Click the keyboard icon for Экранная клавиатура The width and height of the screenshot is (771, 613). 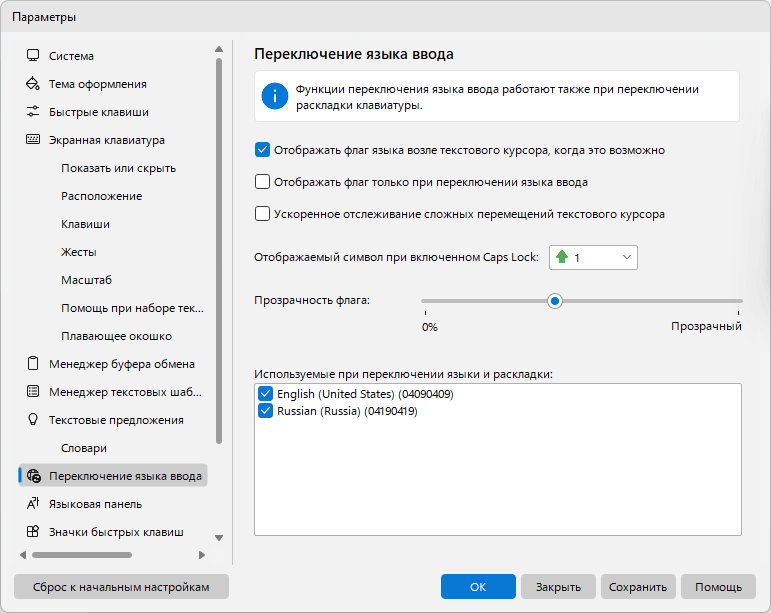click(x=33, y=140)
